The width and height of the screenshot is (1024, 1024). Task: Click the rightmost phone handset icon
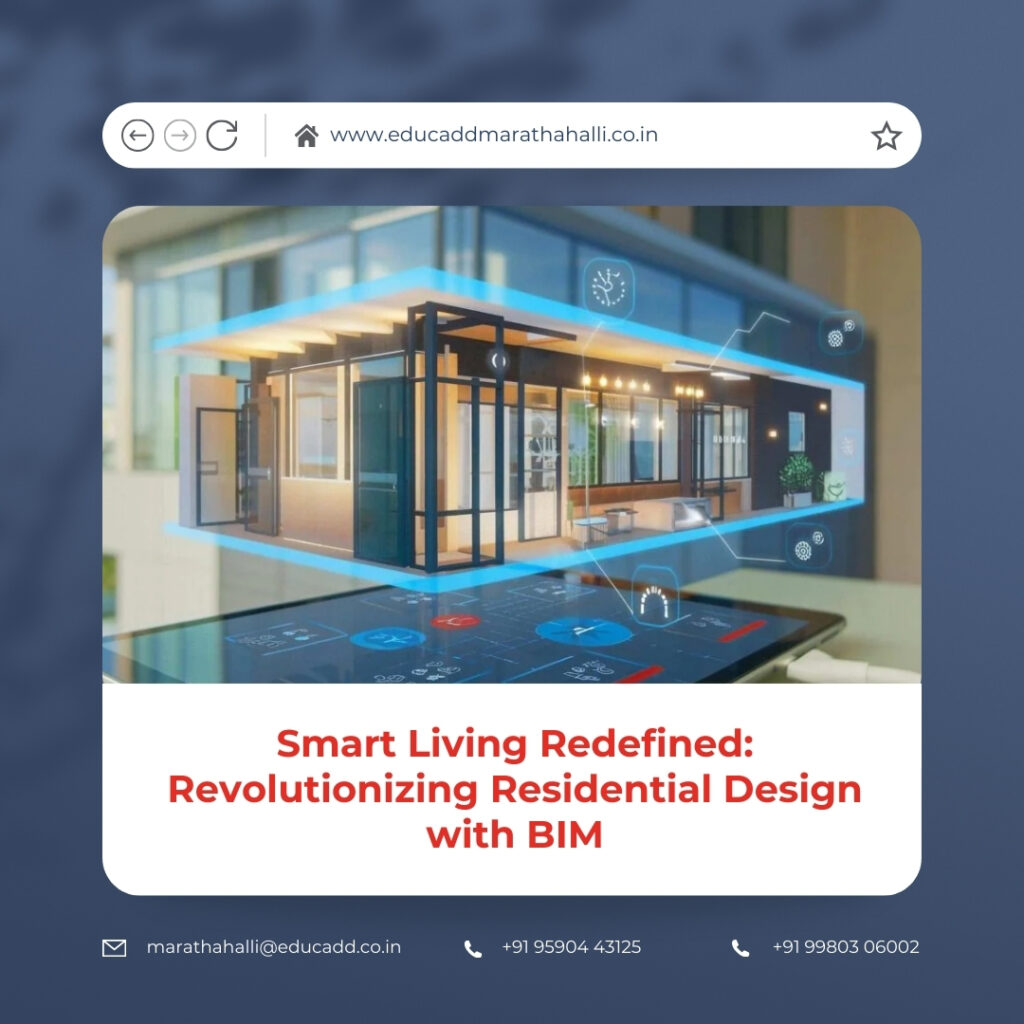[x=738, y=946]
